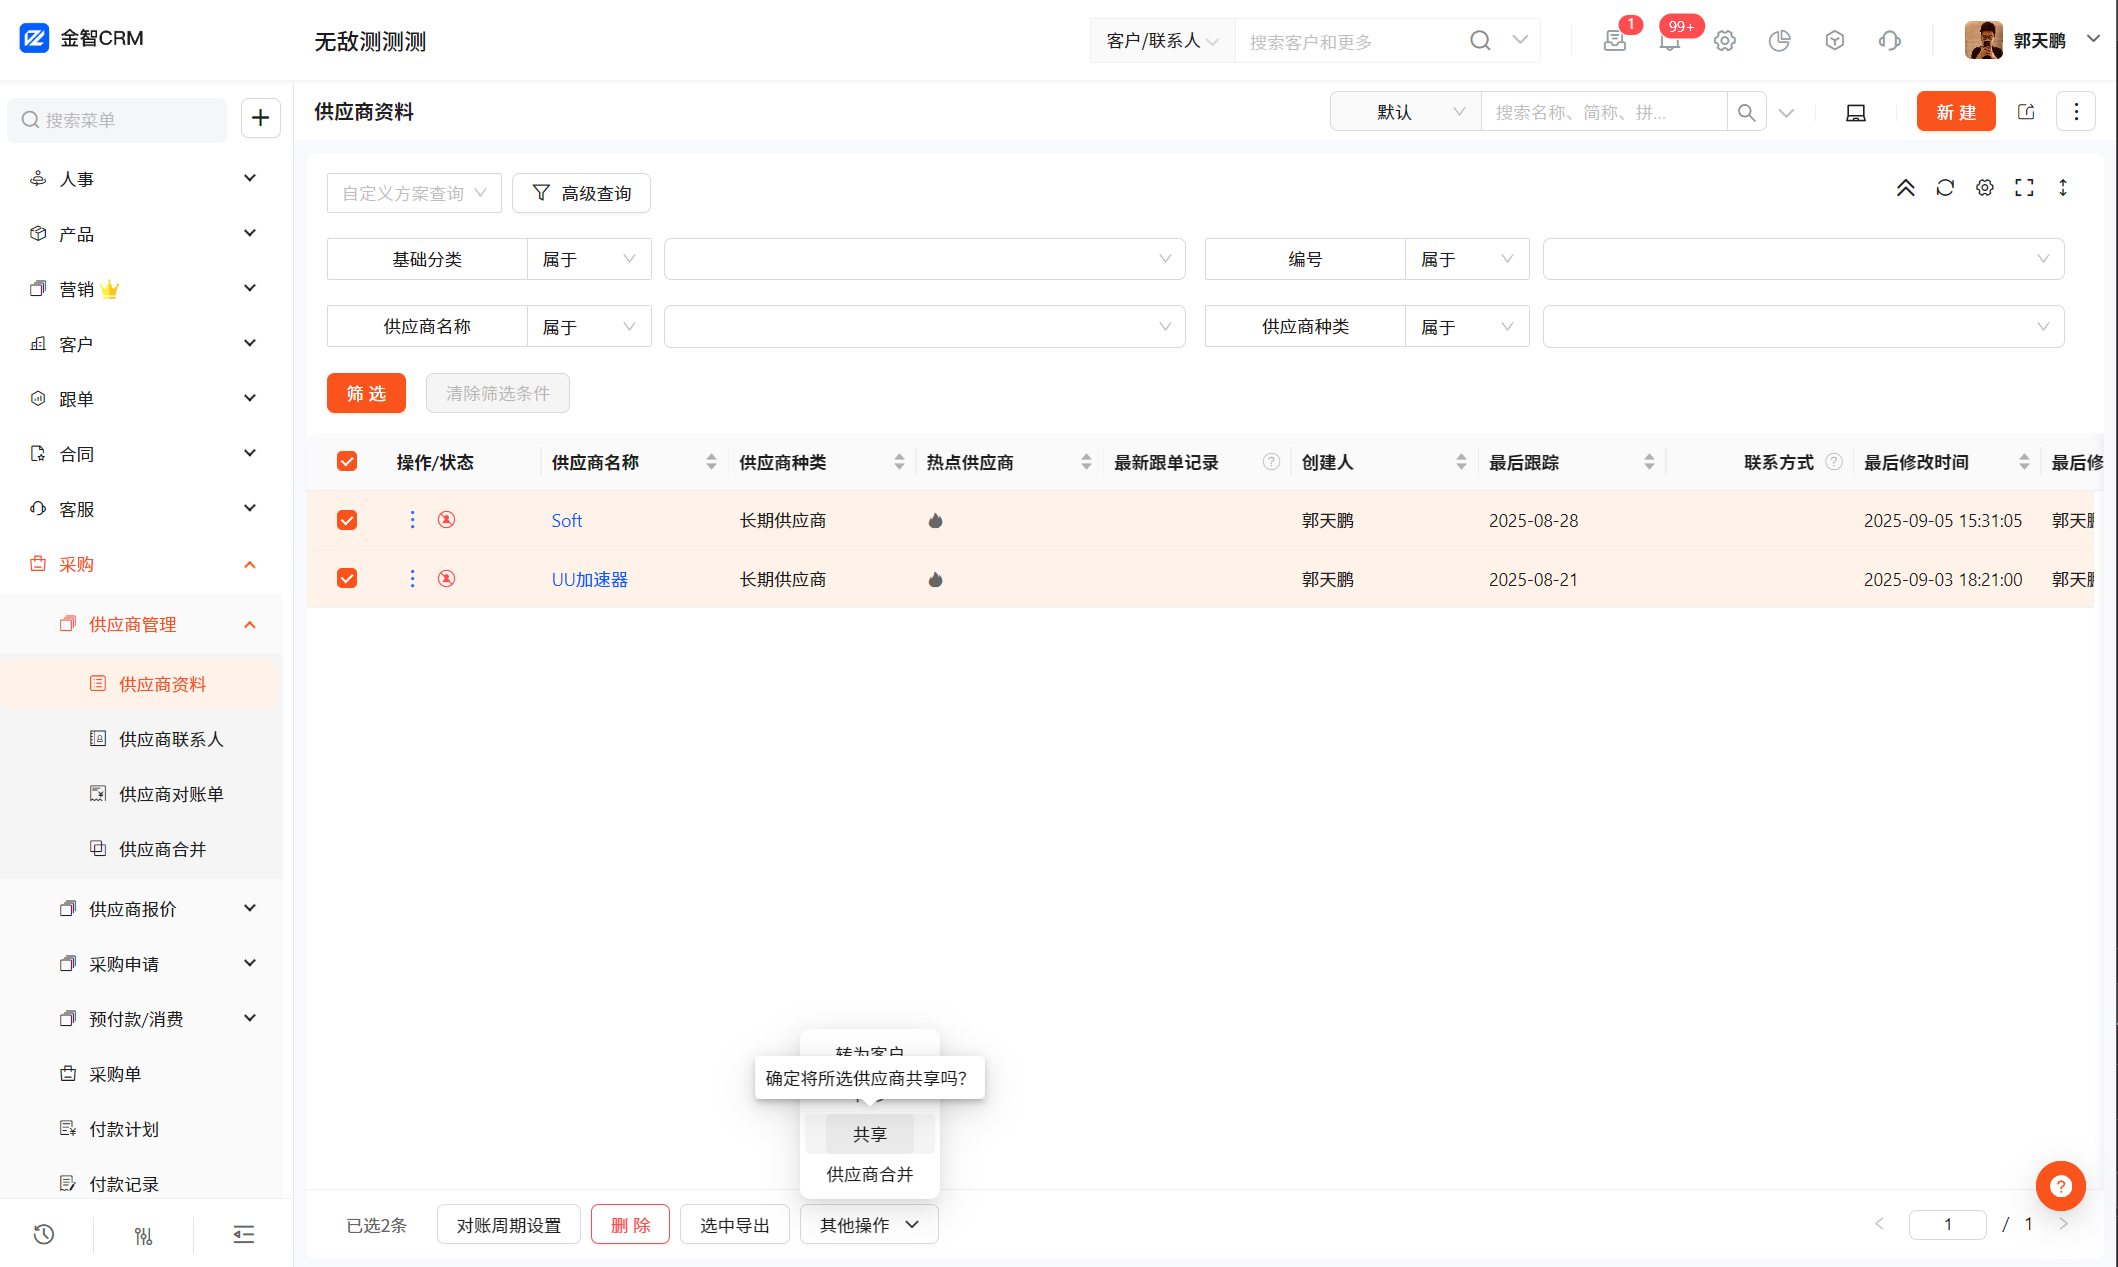
Task: Open table column settings gear icon
Action: coord(1985,188)
